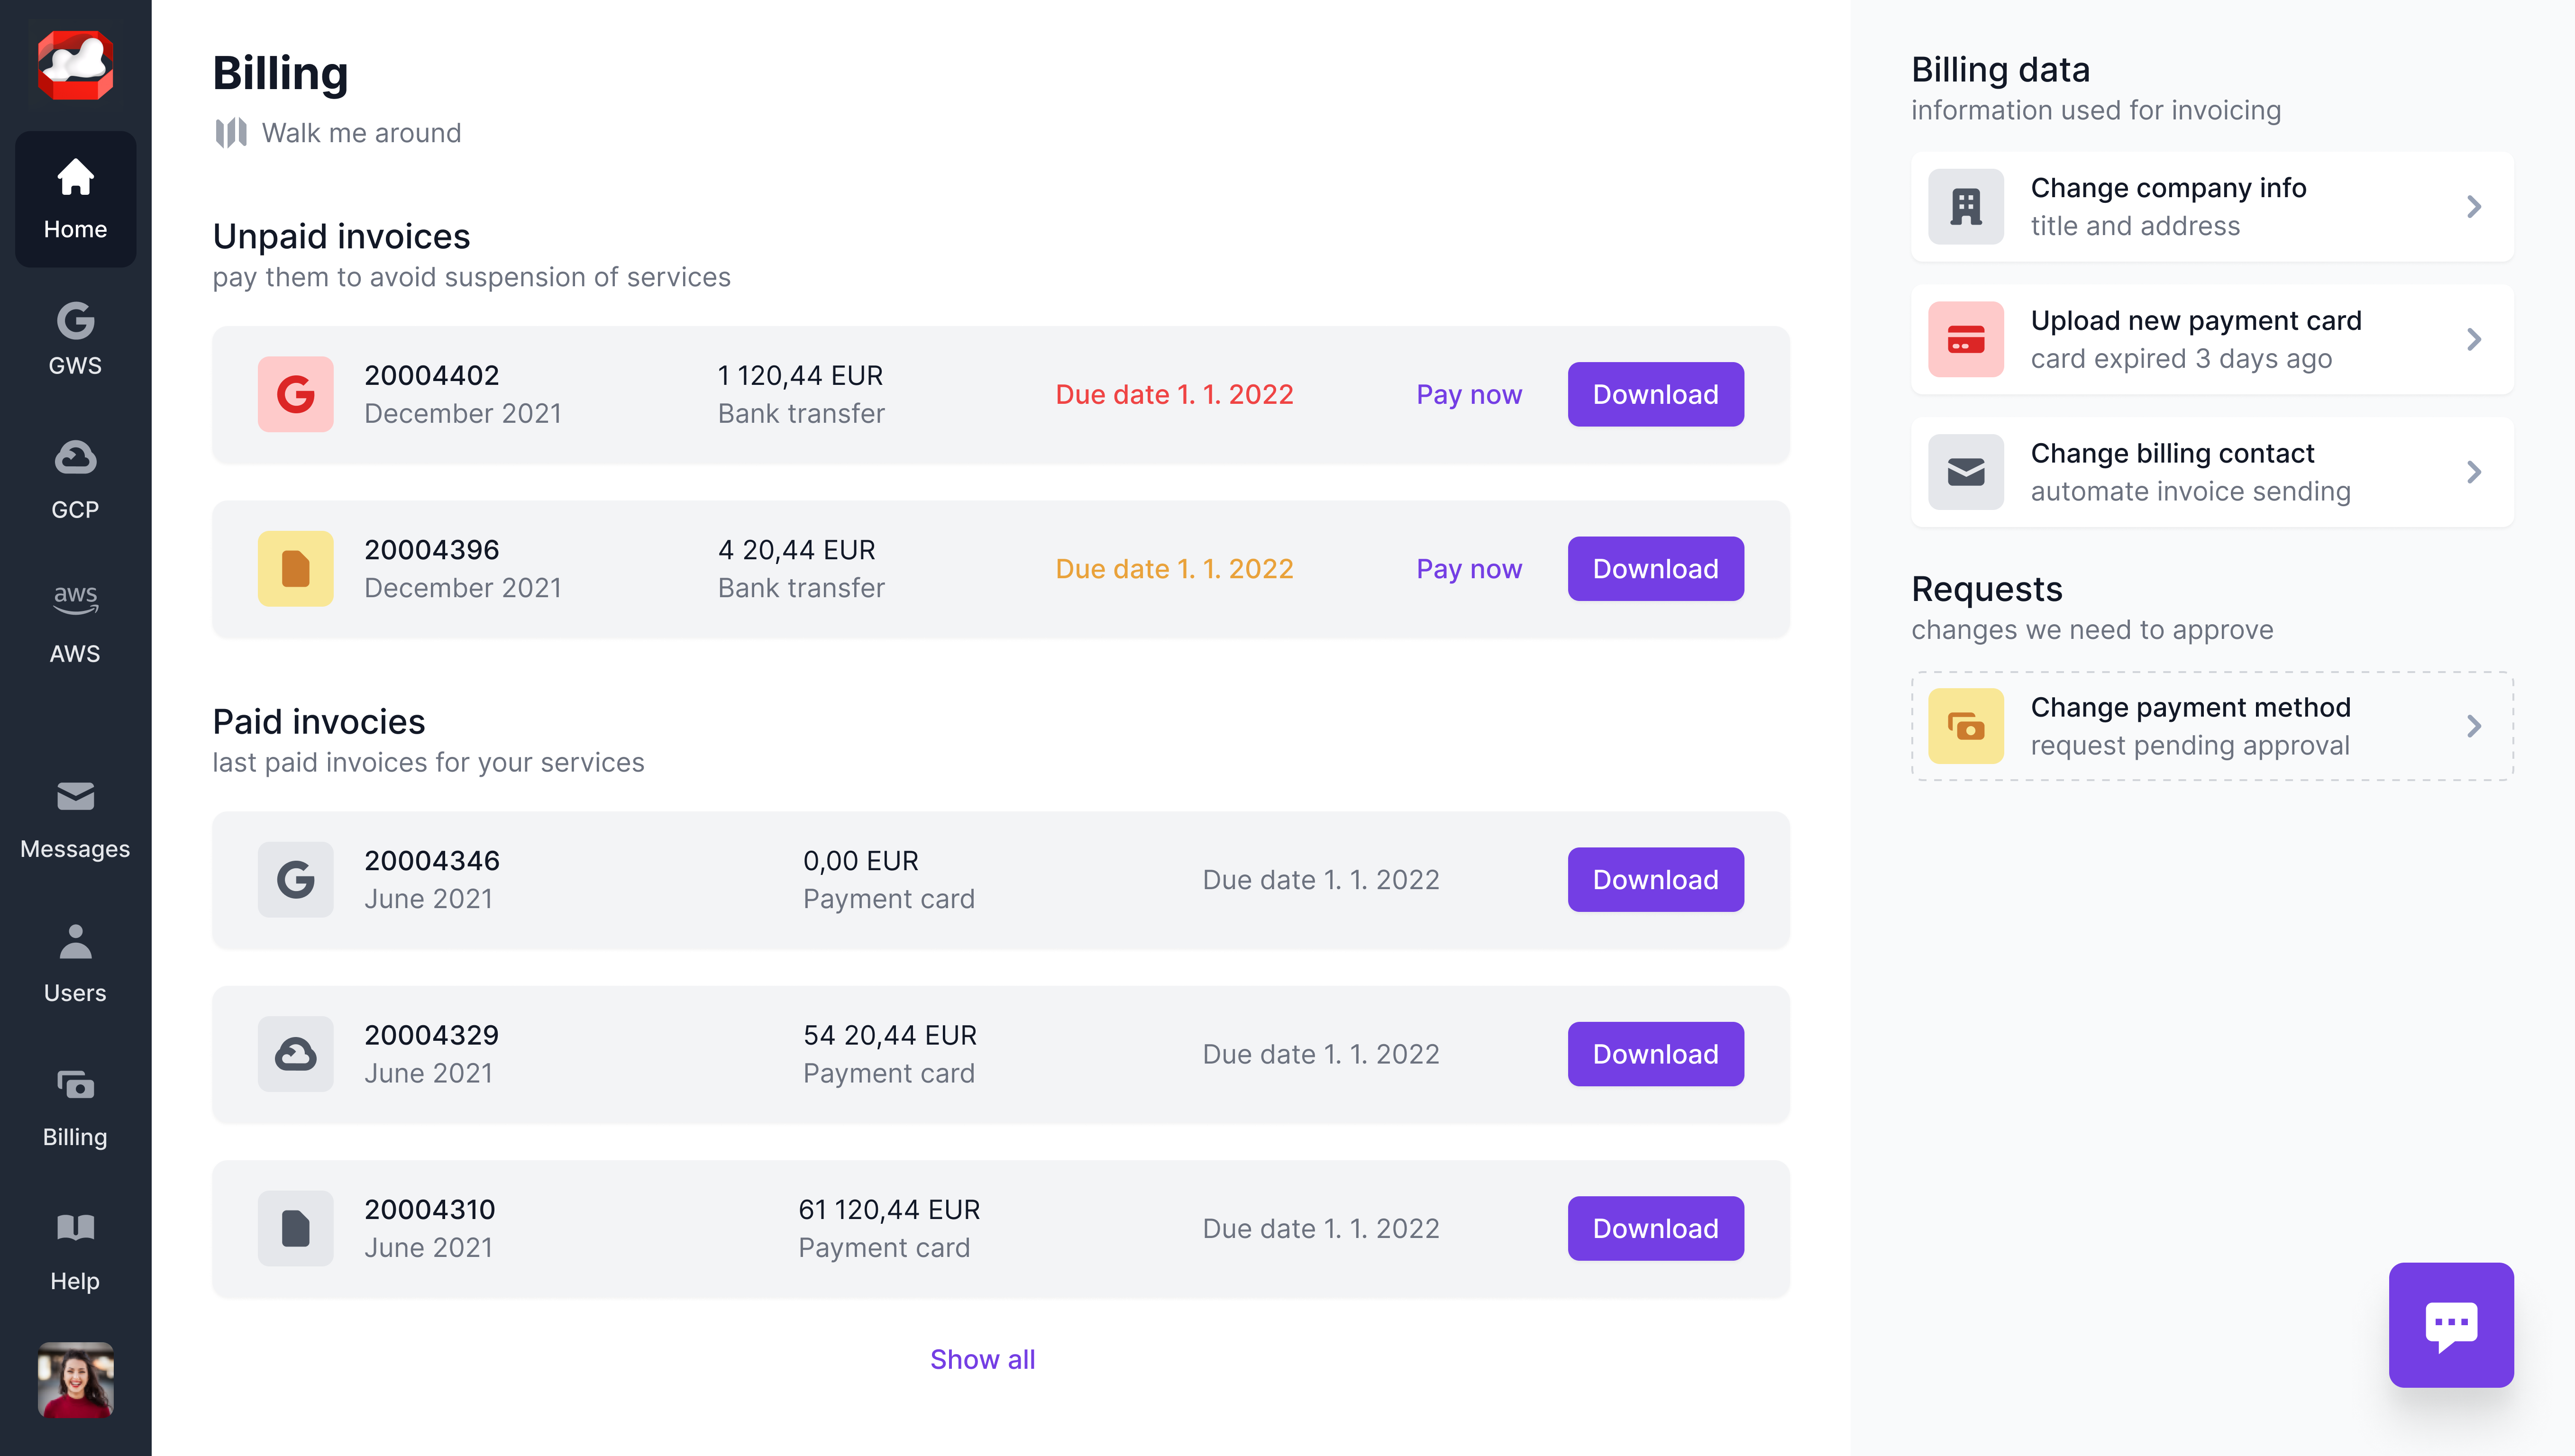Open AWS section in sidebar
Viewport: 2575px width, 1456px height.
(75, 625)
